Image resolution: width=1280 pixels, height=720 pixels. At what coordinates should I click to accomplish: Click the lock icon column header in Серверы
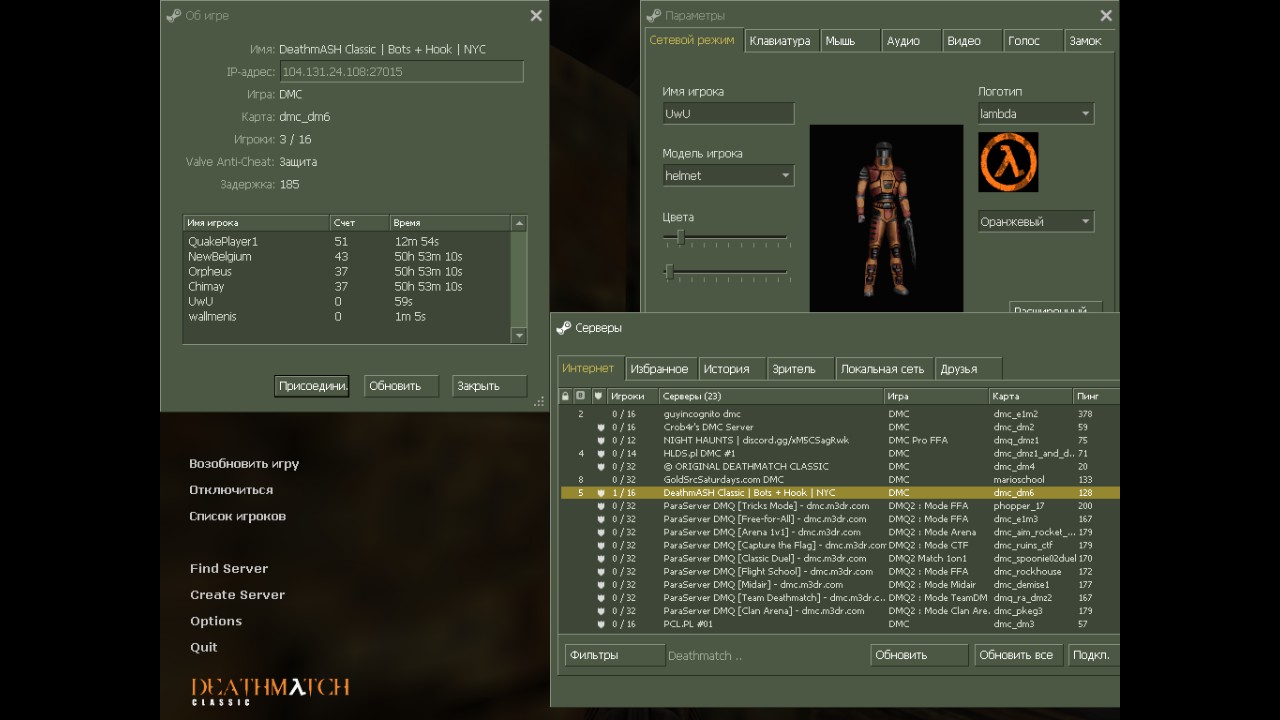click(x=565, y=396)
